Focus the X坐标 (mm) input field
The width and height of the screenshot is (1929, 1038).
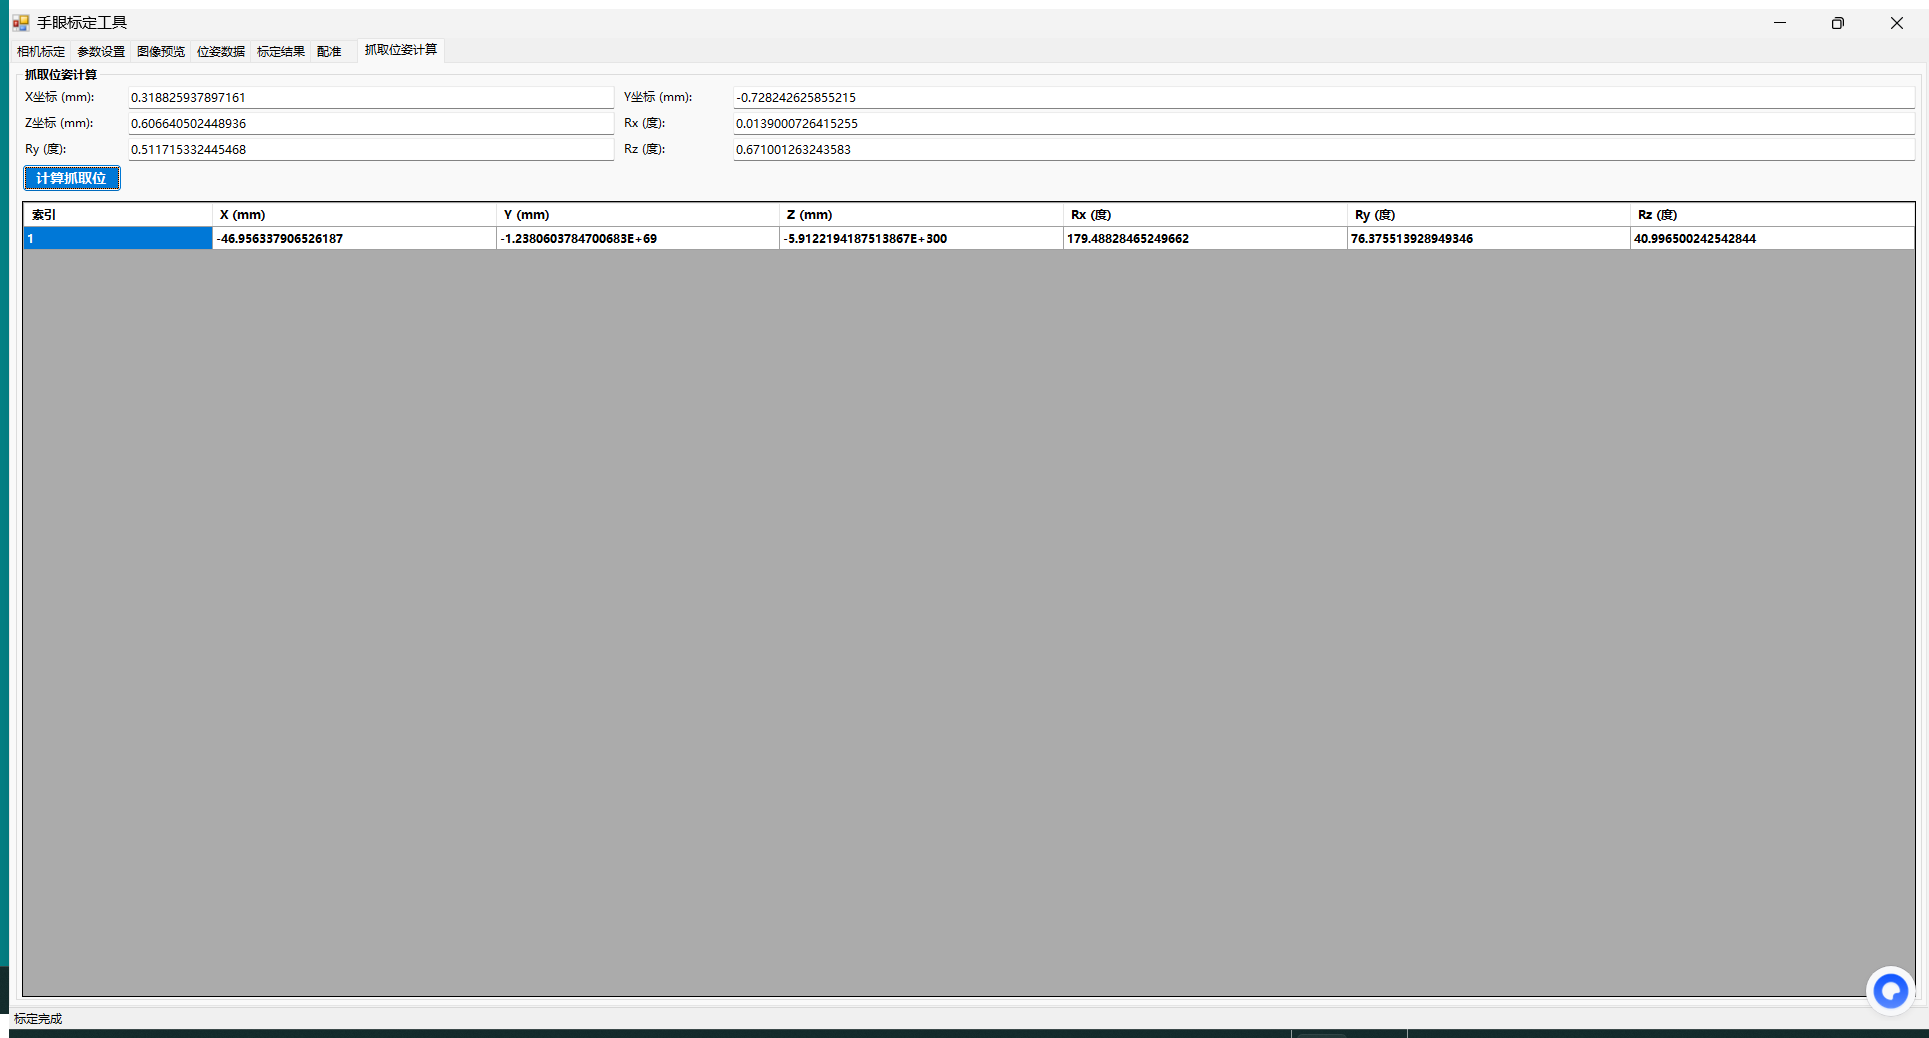coord(371,97)
